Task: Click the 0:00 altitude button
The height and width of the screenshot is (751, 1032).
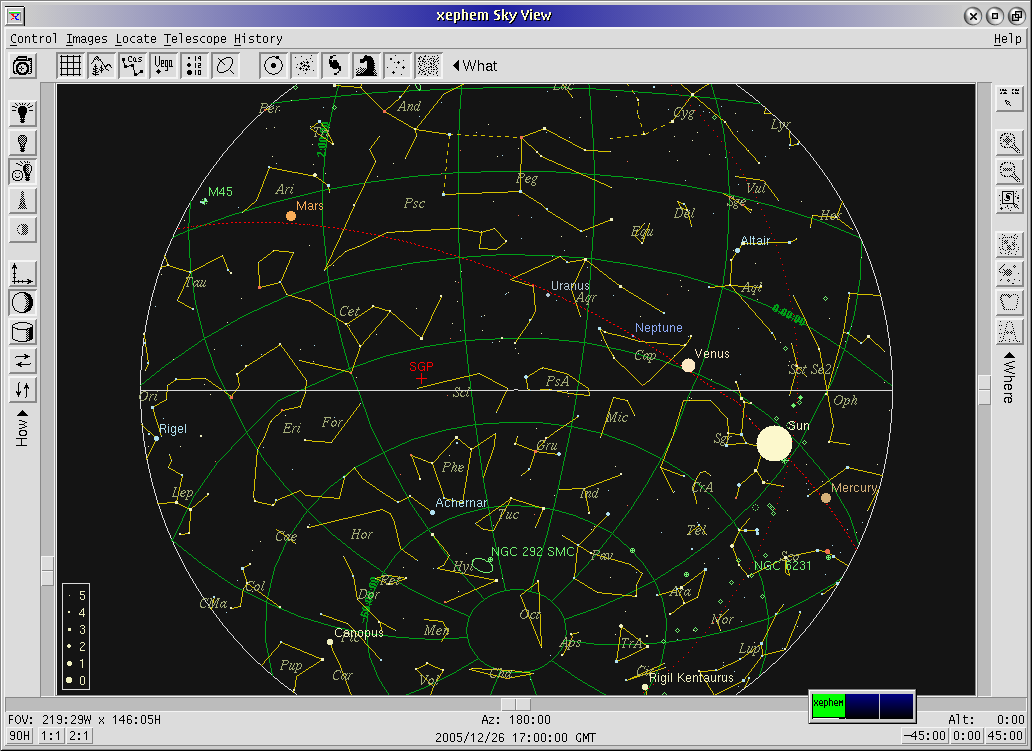Action: point(965,736)
